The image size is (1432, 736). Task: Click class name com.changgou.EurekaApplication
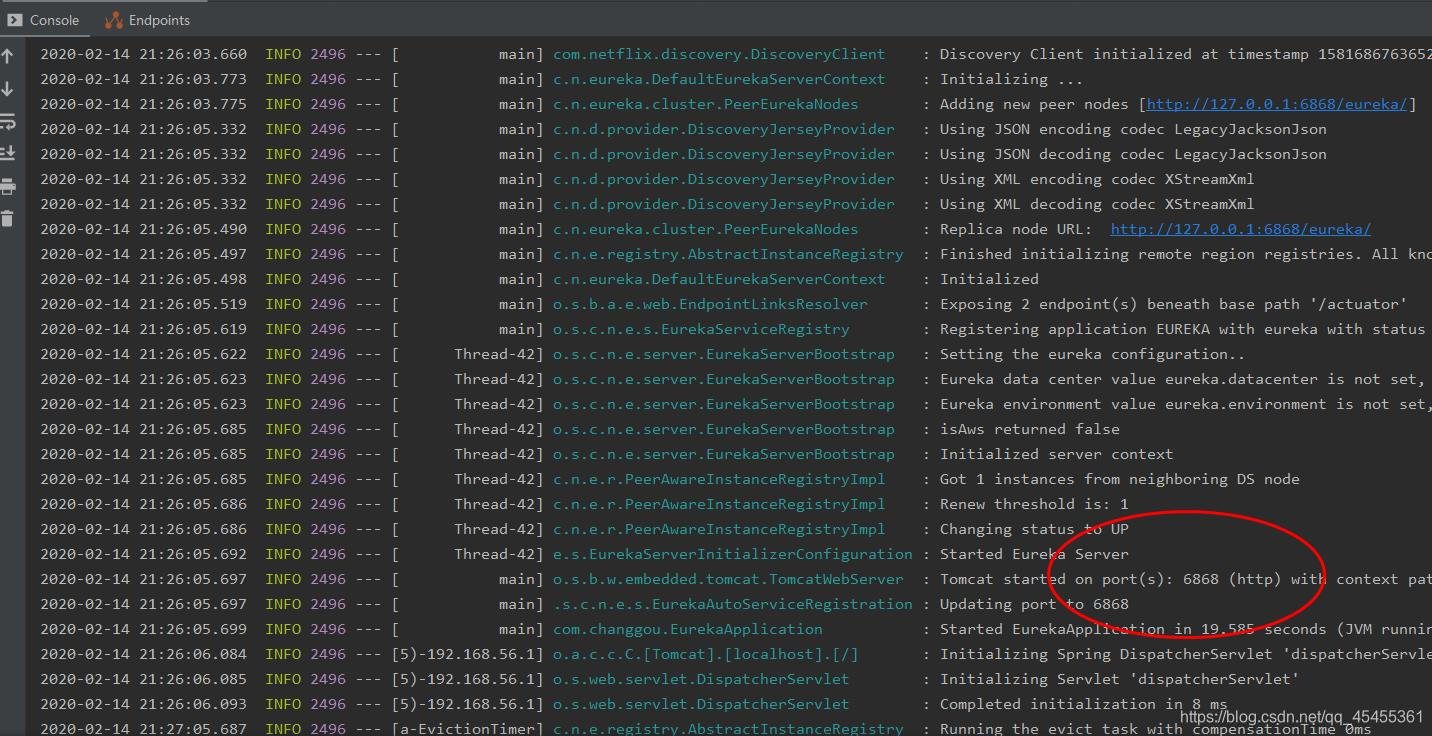coord(688,629)
